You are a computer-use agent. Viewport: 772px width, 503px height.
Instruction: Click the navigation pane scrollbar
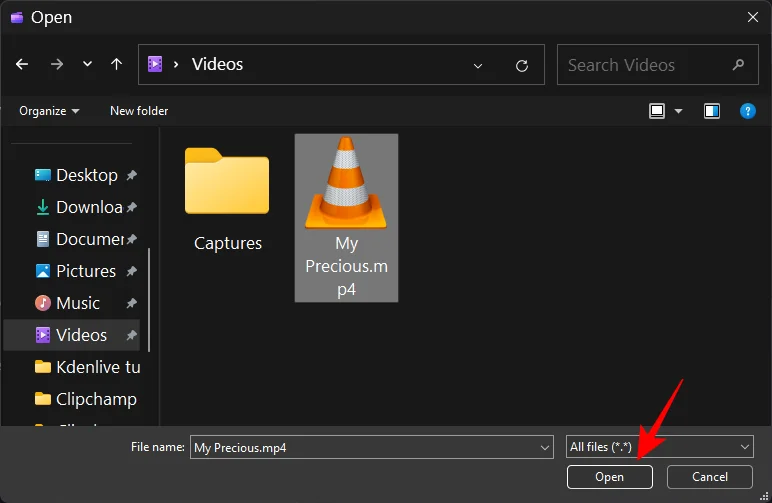click(149, 300)
